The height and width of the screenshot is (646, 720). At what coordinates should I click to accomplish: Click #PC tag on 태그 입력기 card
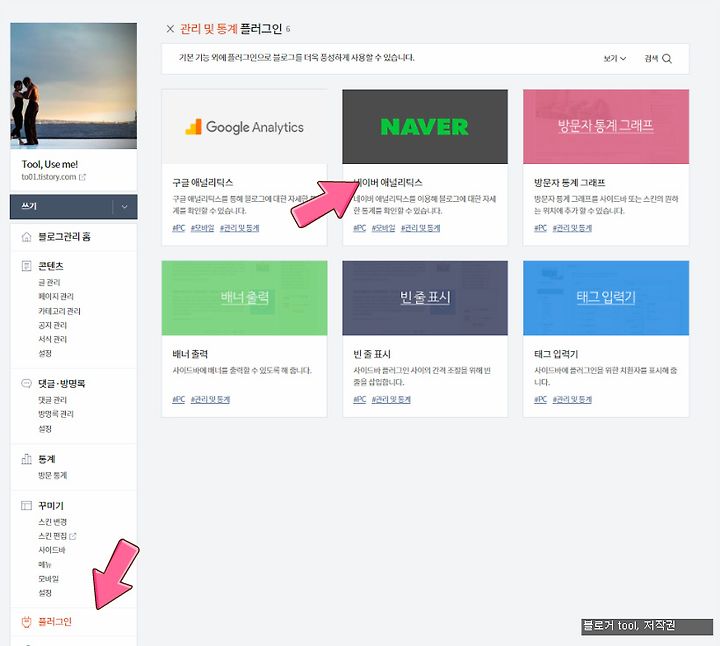tap(540, 400)
